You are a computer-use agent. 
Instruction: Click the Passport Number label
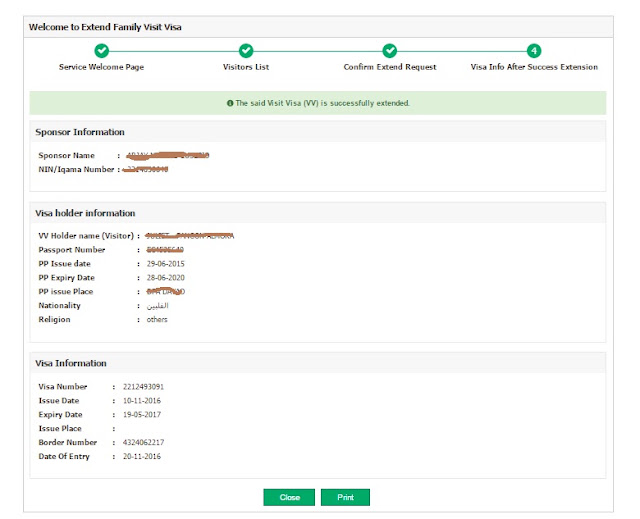coord(72,250)
